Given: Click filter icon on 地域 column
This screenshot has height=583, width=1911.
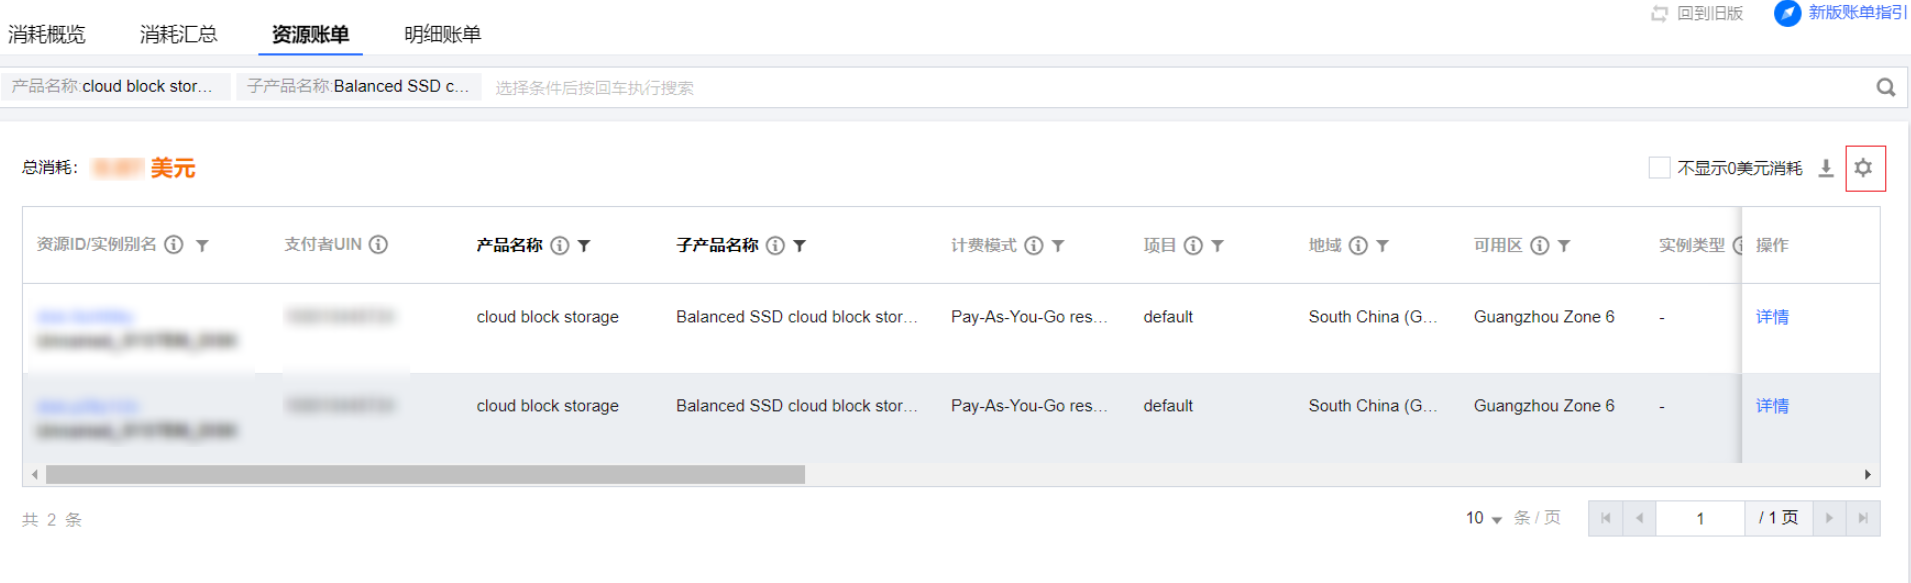Looking at the screenshot, I should [x=1382, y=246].
